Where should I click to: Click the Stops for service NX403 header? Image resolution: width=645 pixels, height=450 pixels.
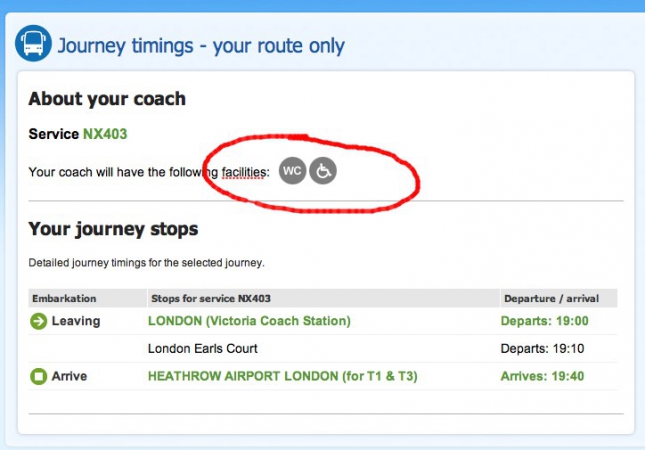click(x=211, y=299)
